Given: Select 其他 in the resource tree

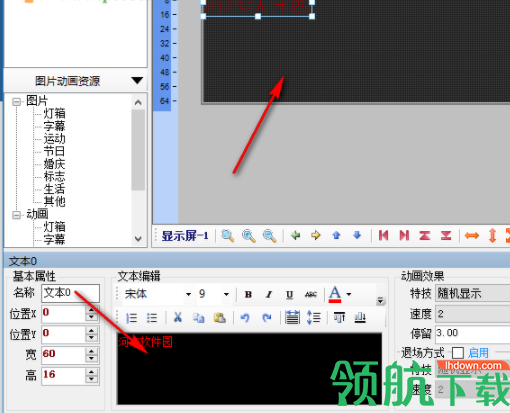Looking at the screenshot, I should pos(54,201).
